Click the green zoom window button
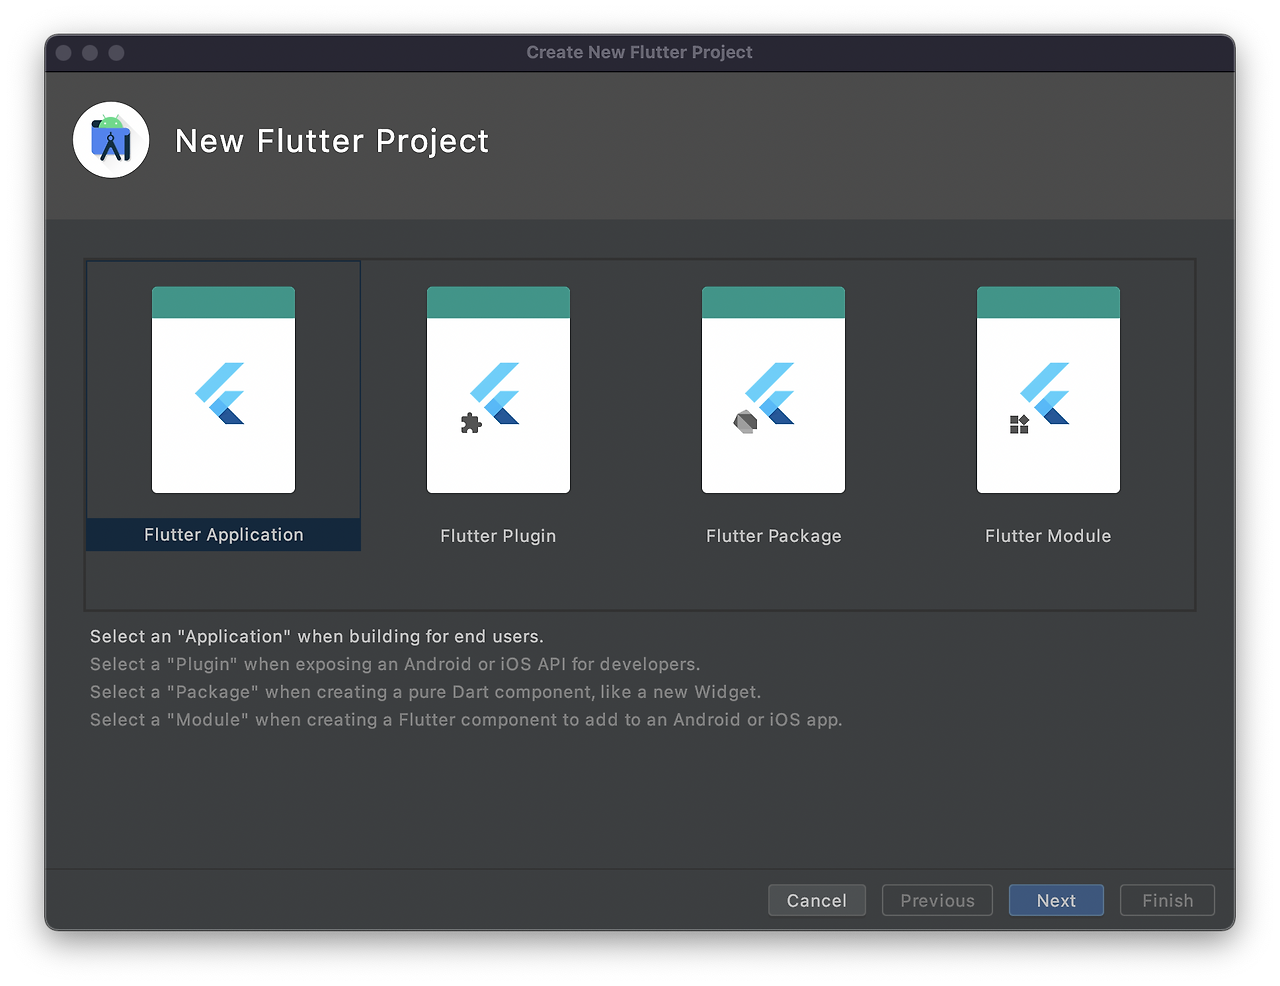Screen dimensions: 1280x986 (116, 52)
